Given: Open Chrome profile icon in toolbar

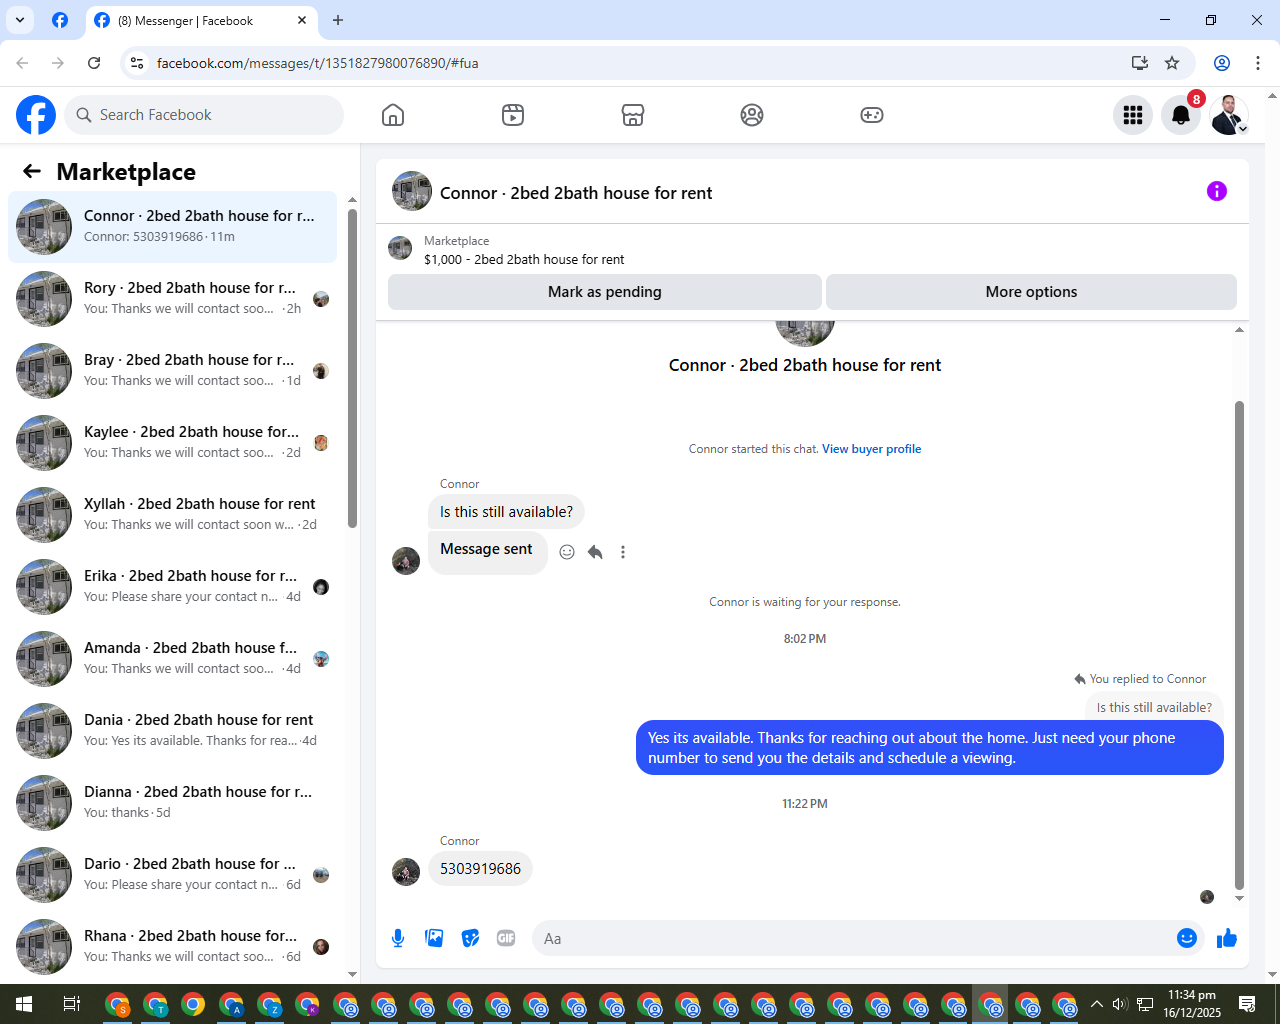Looking at the screenshot, I should point(1222,63).
